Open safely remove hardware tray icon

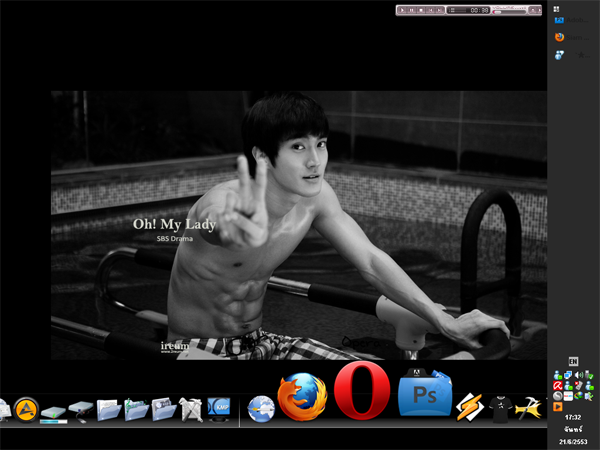tap(590, 375)
